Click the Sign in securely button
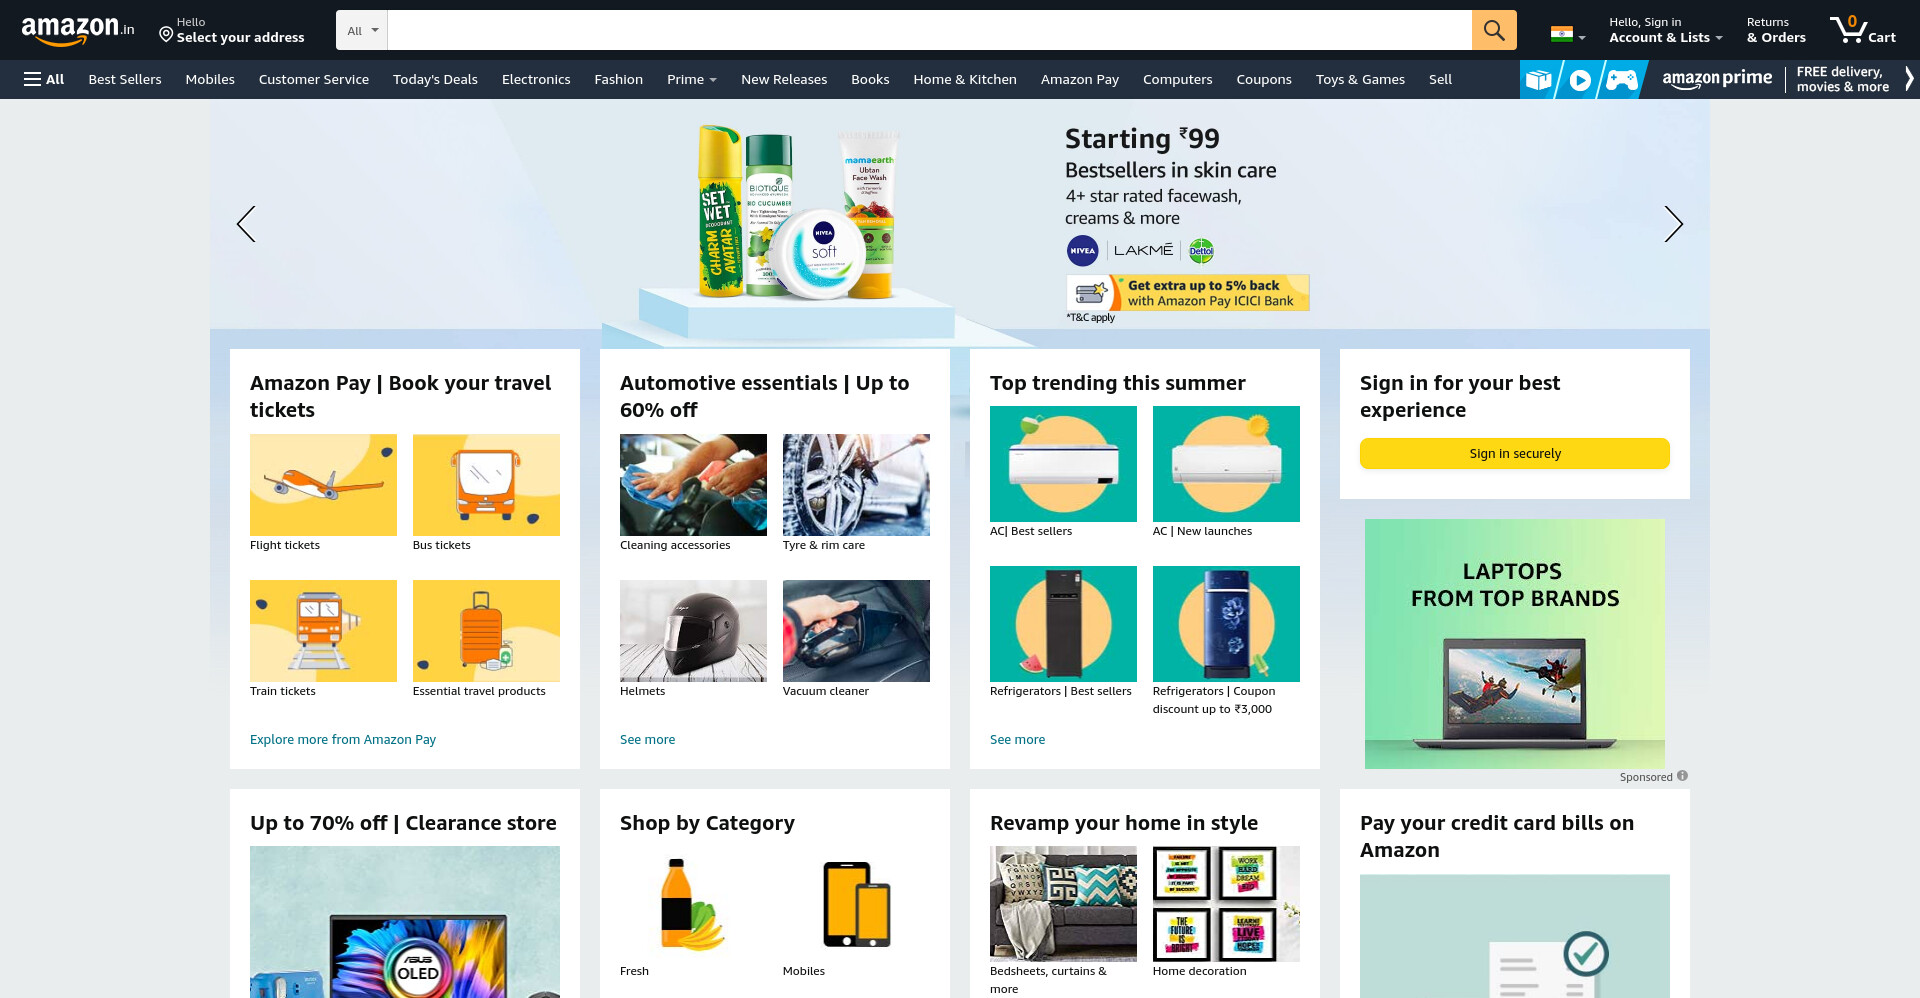 [1514, 453]
